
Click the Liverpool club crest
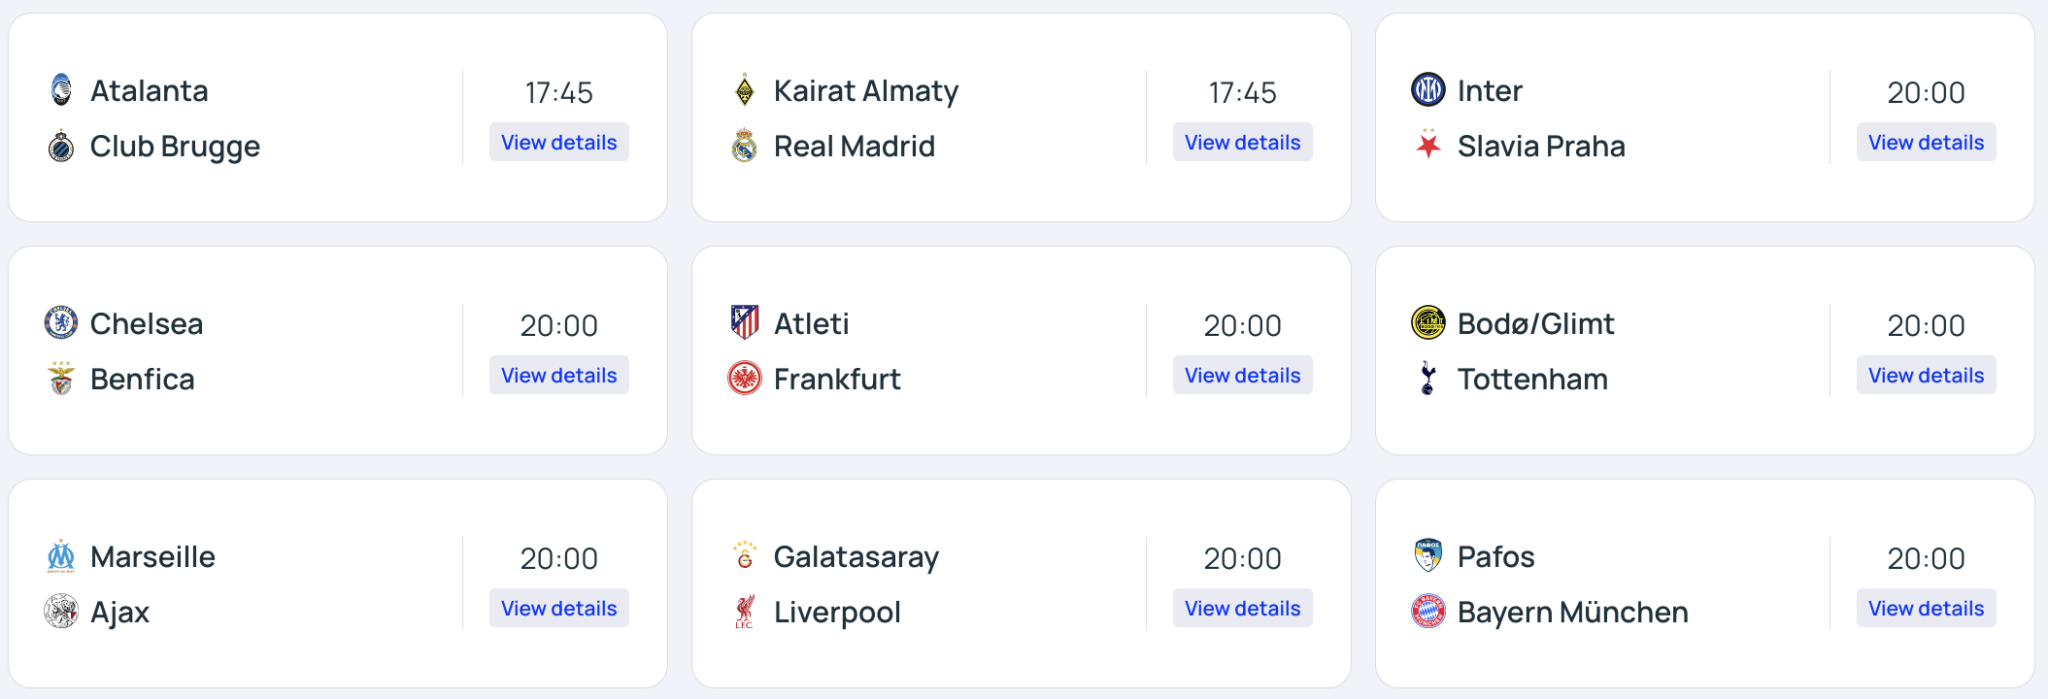(x=744, y=612)
